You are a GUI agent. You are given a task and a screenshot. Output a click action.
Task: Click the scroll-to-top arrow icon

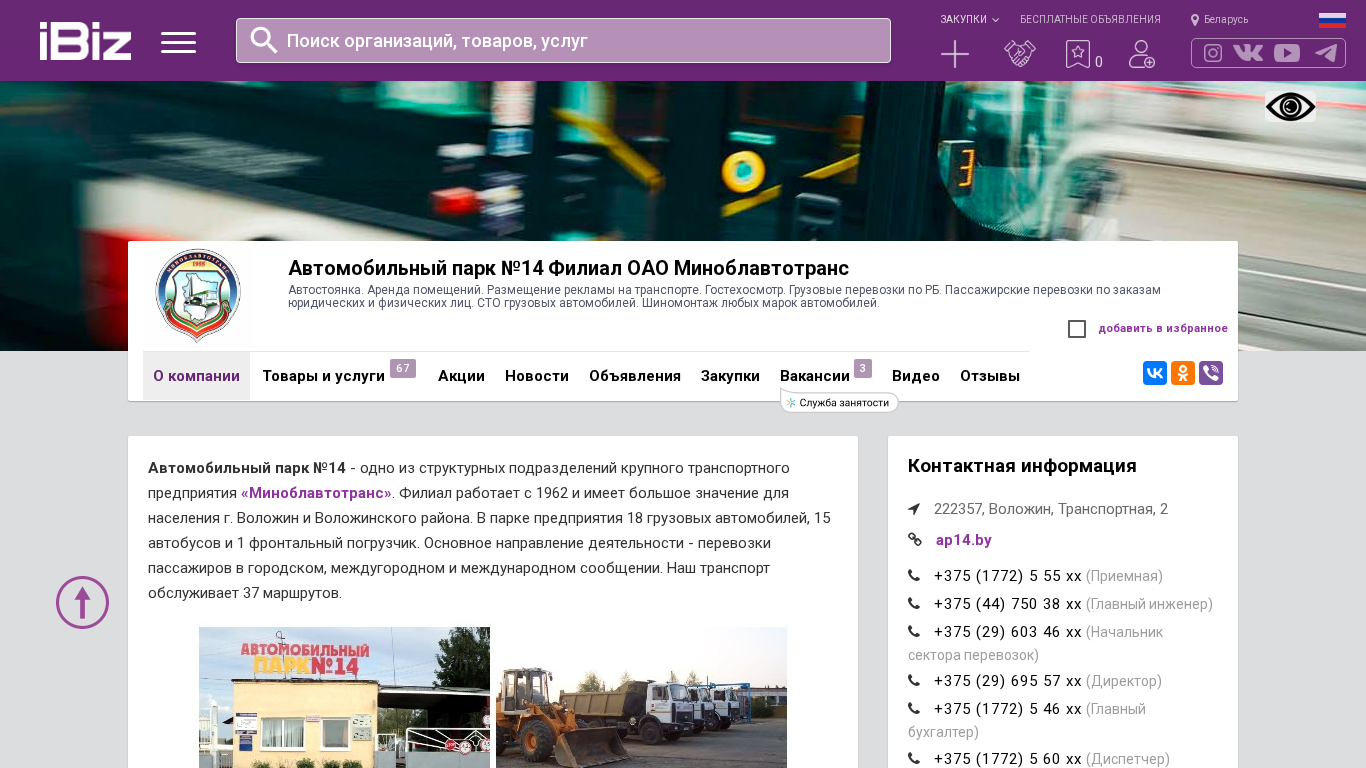82,602
